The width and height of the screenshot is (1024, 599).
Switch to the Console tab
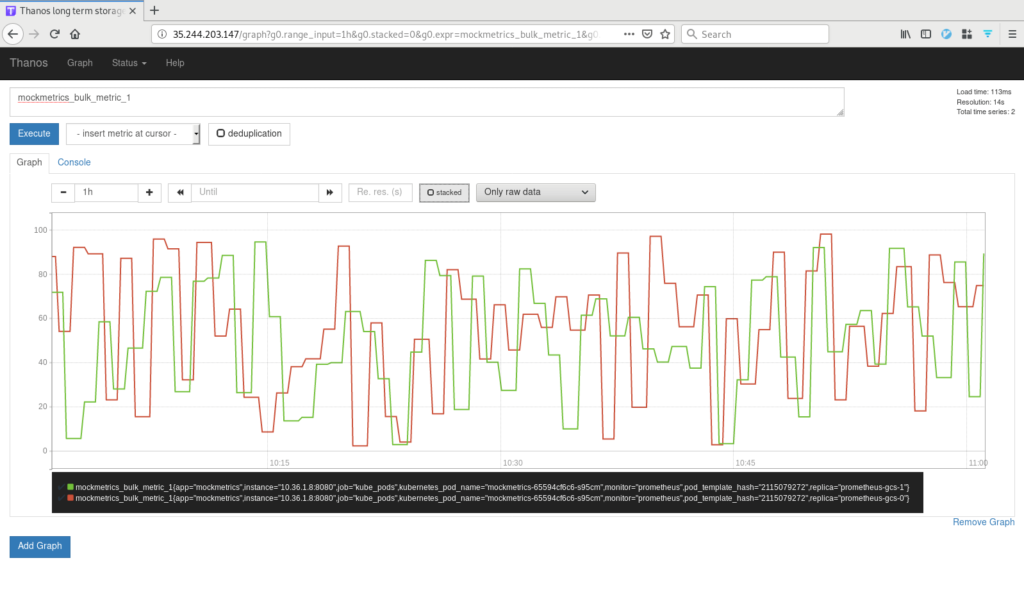pos(74,162)
